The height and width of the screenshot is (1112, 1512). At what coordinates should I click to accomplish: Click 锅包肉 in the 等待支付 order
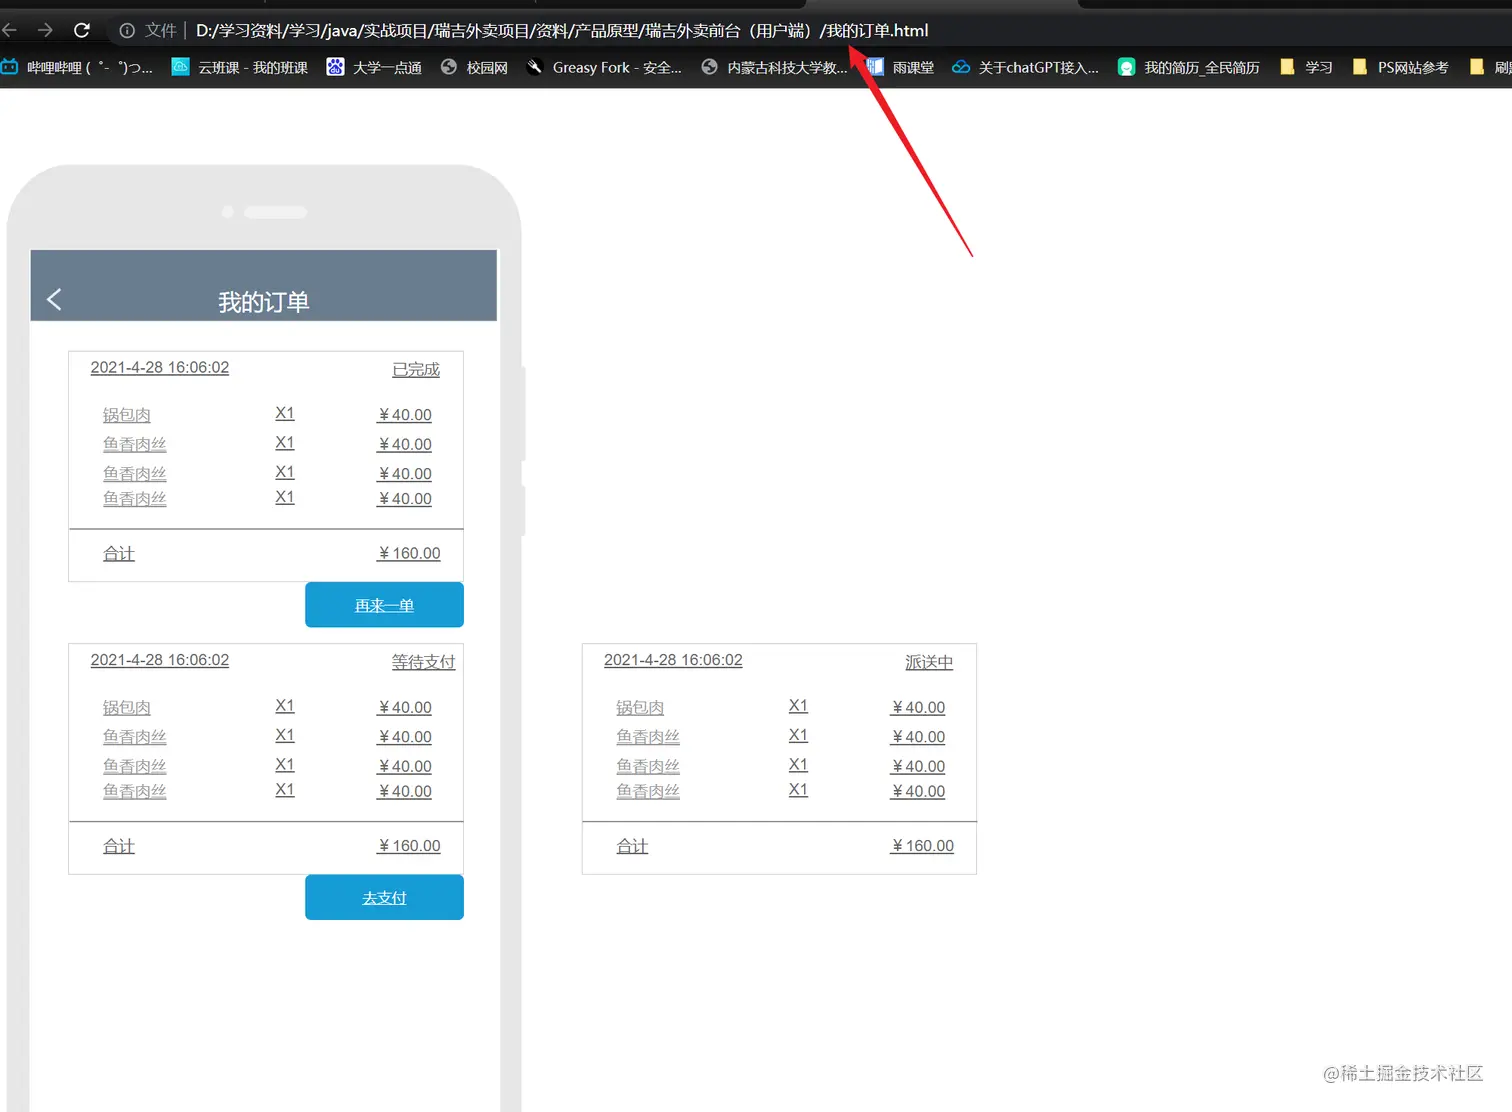click(x=127, y=708)
